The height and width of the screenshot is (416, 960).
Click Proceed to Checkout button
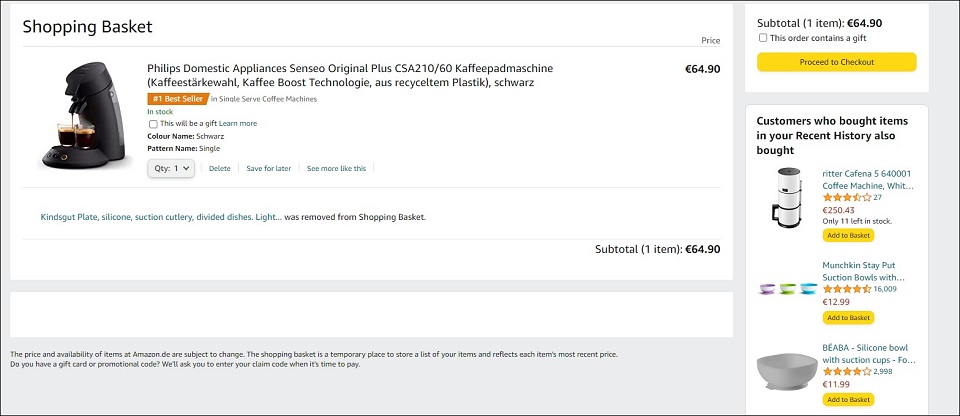pyautogui.click(x=836, y=62)
